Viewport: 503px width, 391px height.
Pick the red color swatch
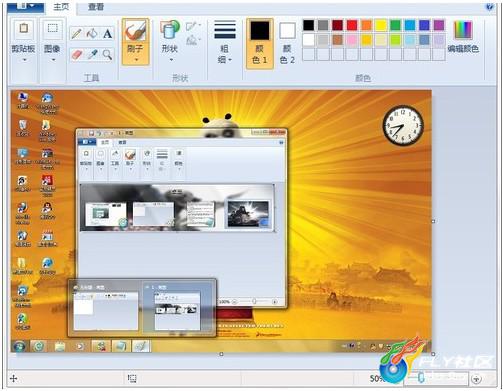coord(352,25)
